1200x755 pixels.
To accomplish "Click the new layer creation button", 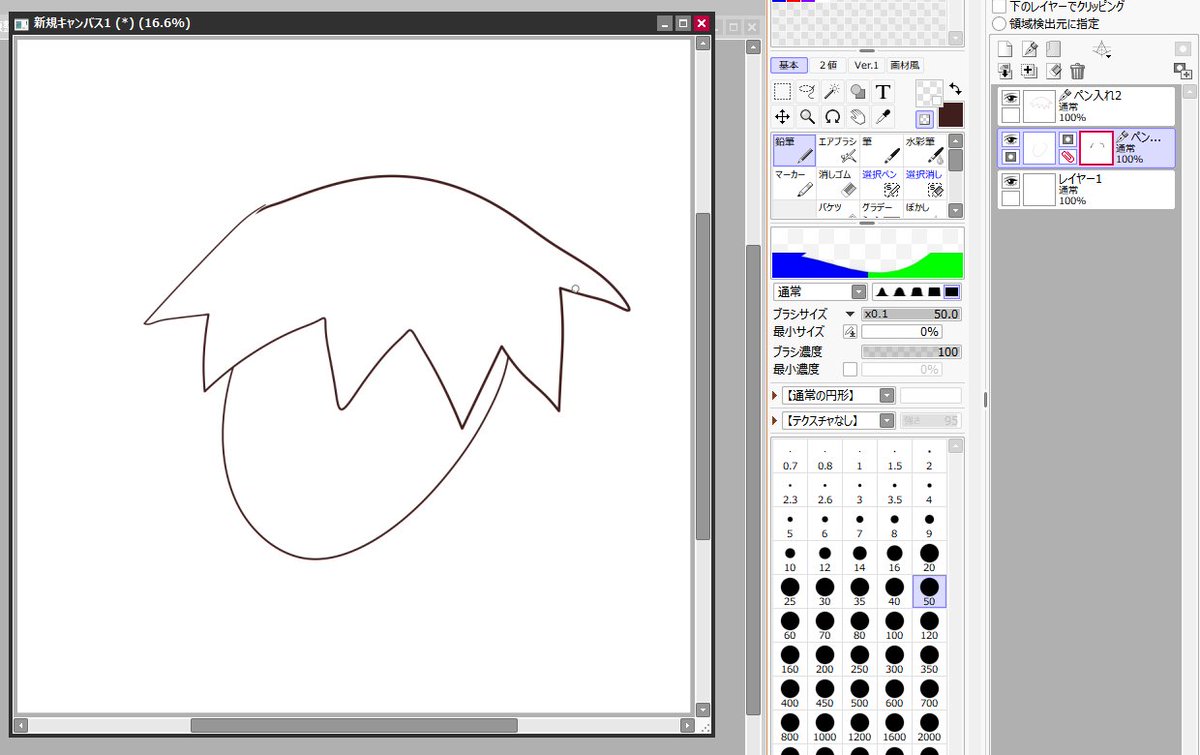I will (x=1004, y=49).
